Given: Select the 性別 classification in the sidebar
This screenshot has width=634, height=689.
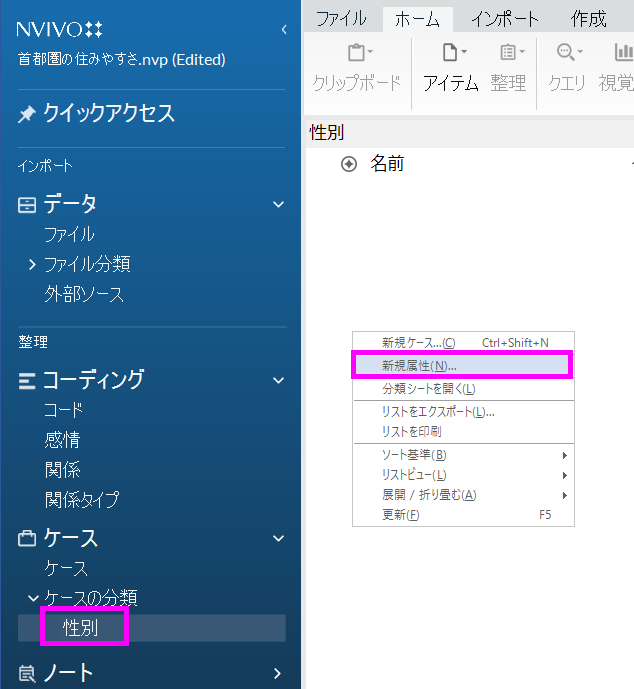Looking at the screenshot, I should pos(80,628).
